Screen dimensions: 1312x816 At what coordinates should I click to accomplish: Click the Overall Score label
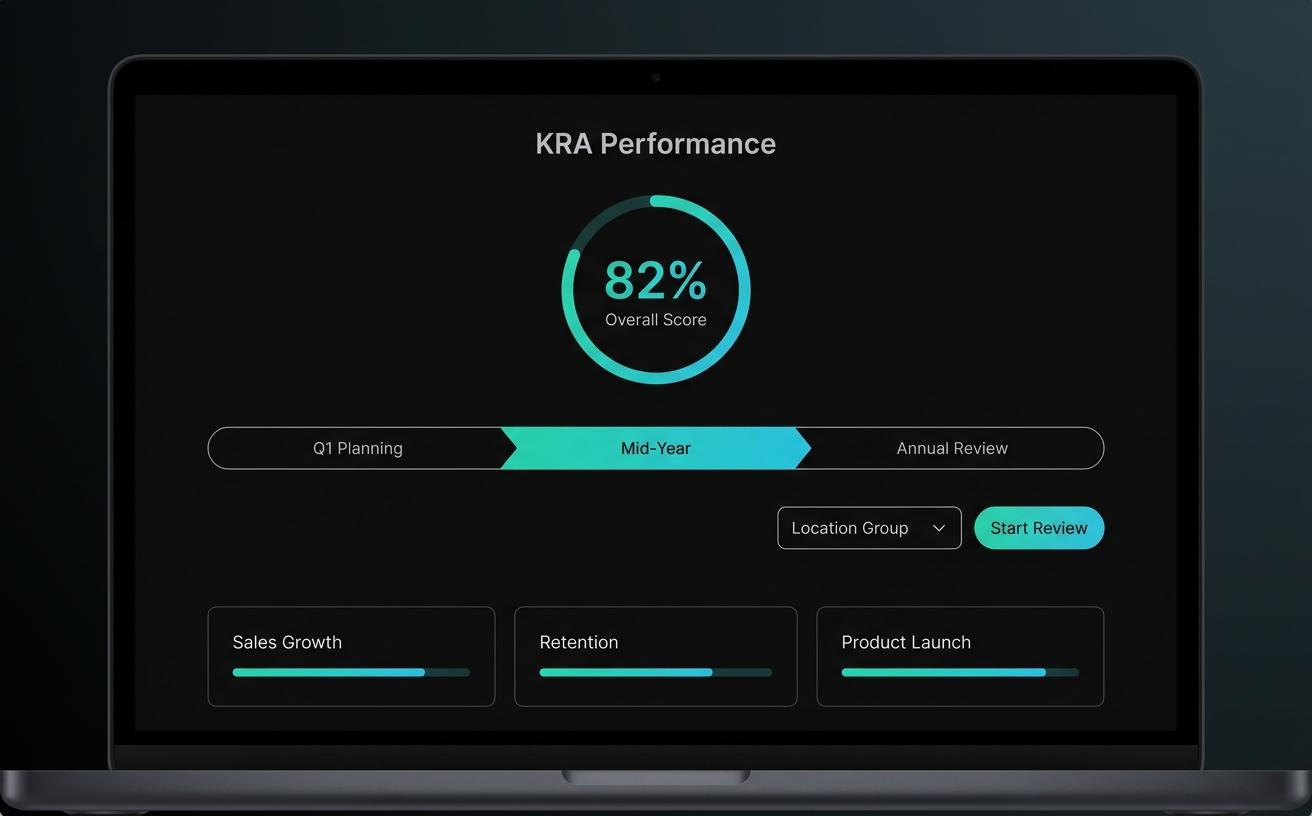(656, 320)
